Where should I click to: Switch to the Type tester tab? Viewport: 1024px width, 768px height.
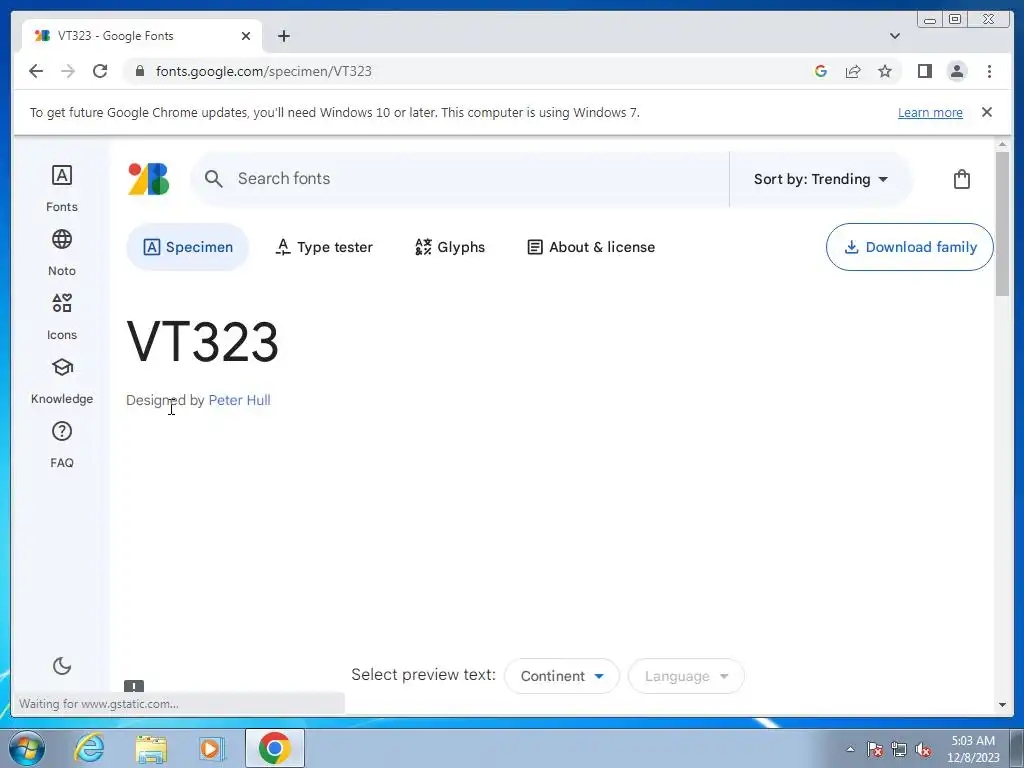(324, 247)
